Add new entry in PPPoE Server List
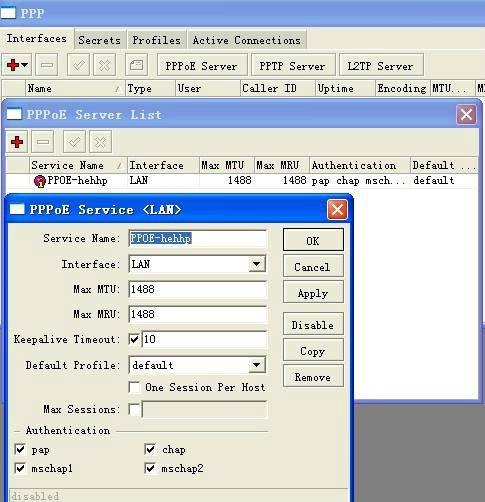Screen dimensions: 485x502 (x=17, y=142)
